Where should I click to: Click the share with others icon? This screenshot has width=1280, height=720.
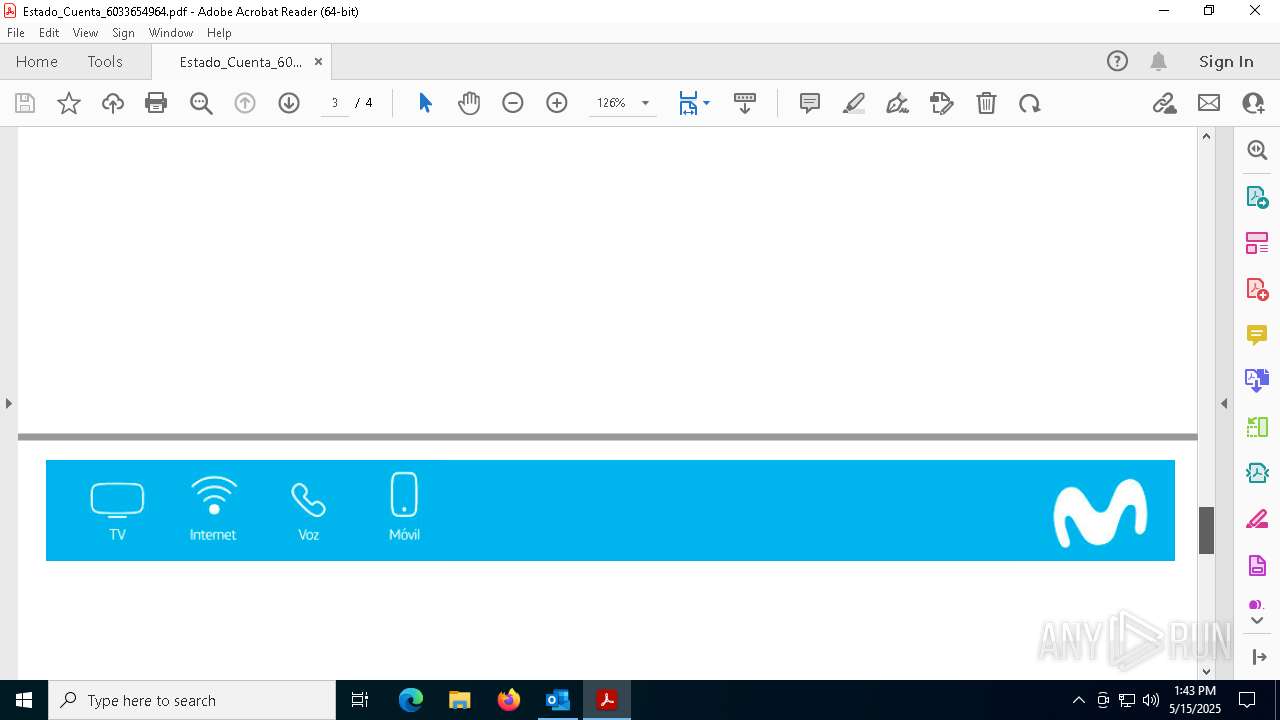(x=1253, y=103)
